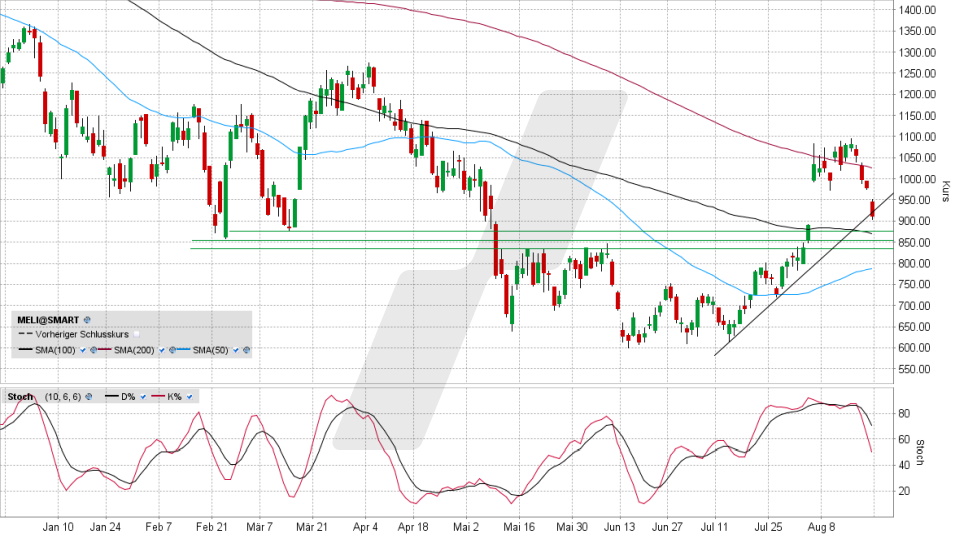Click the vertical Stoch axis title

pyautogui.click(x=920, y=452)
